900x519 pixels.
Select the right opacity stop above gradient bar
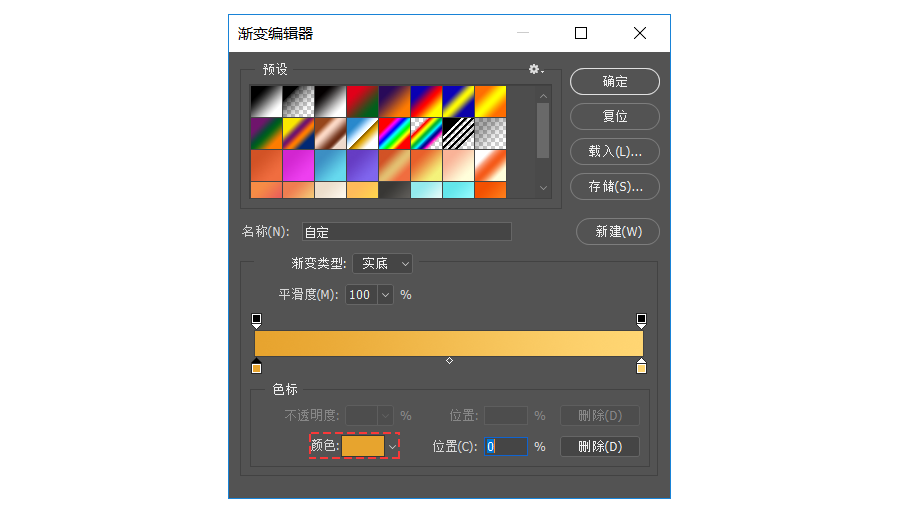point(641,320)
